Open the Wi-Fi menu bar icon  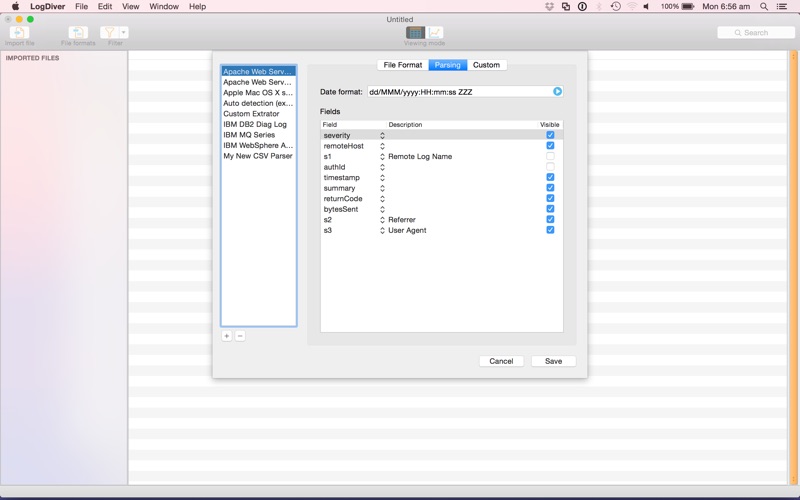point(632,7)
